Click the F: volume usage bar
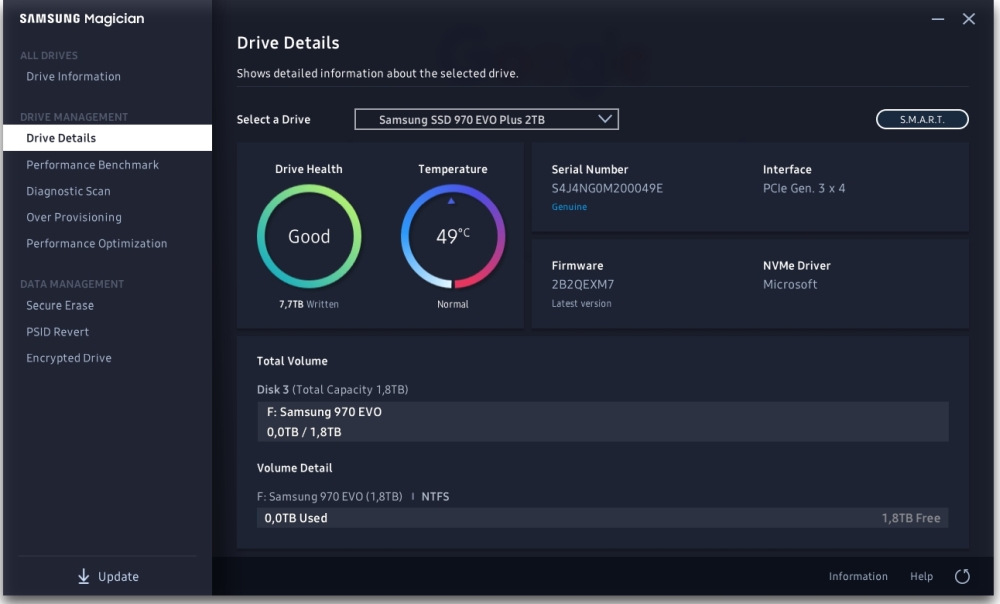The width and height of the screenshot is (1000, 604). point(602,518)
